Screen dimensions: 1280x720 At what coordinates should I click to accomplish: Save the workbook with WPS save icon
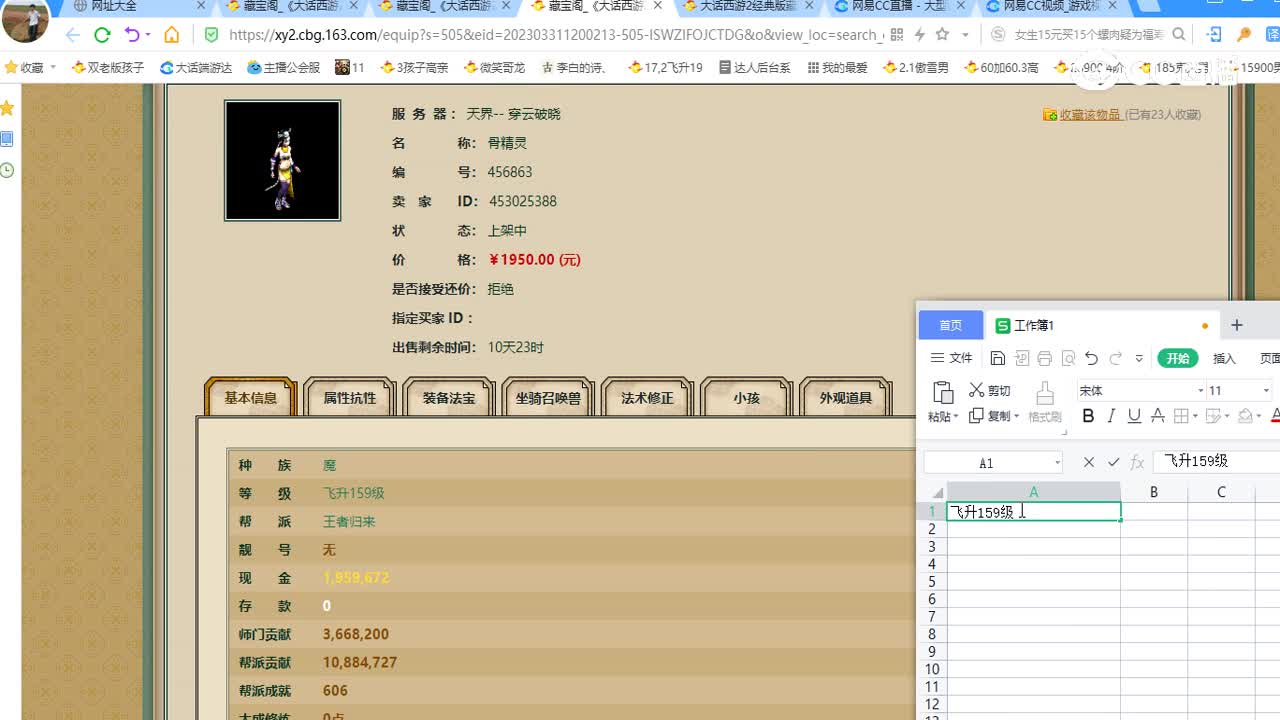[x=998, y=358]
